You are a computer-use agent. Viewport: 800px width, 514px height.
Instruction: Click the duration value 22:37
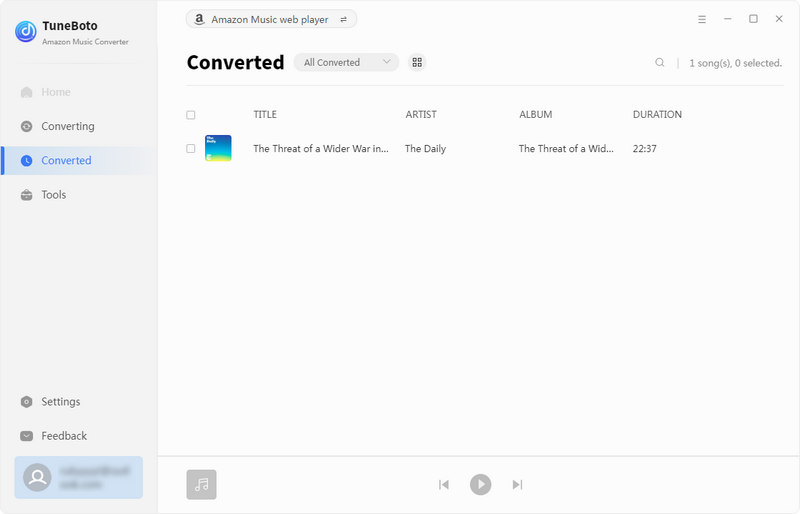[x=644, y=149]
